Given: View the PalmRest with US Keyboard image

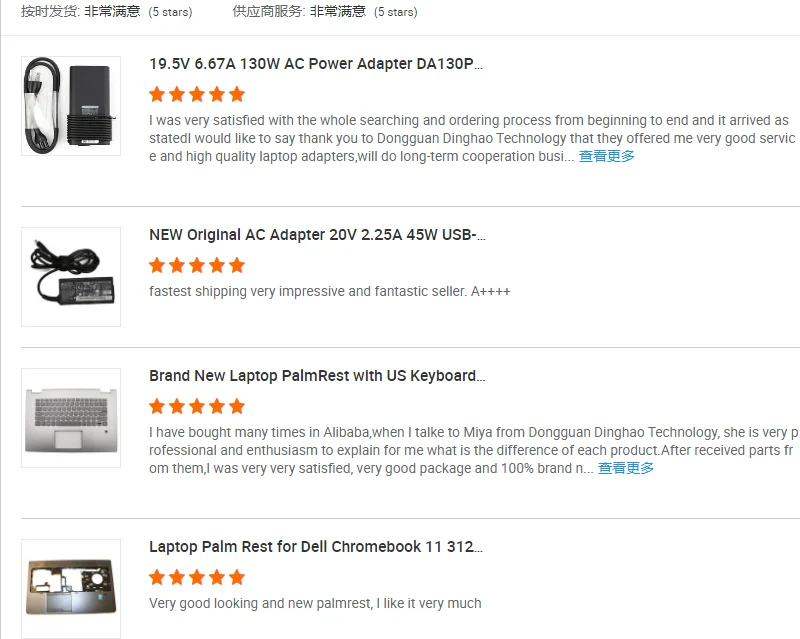Looking at the screenshot, I should [x=71, y=418].
